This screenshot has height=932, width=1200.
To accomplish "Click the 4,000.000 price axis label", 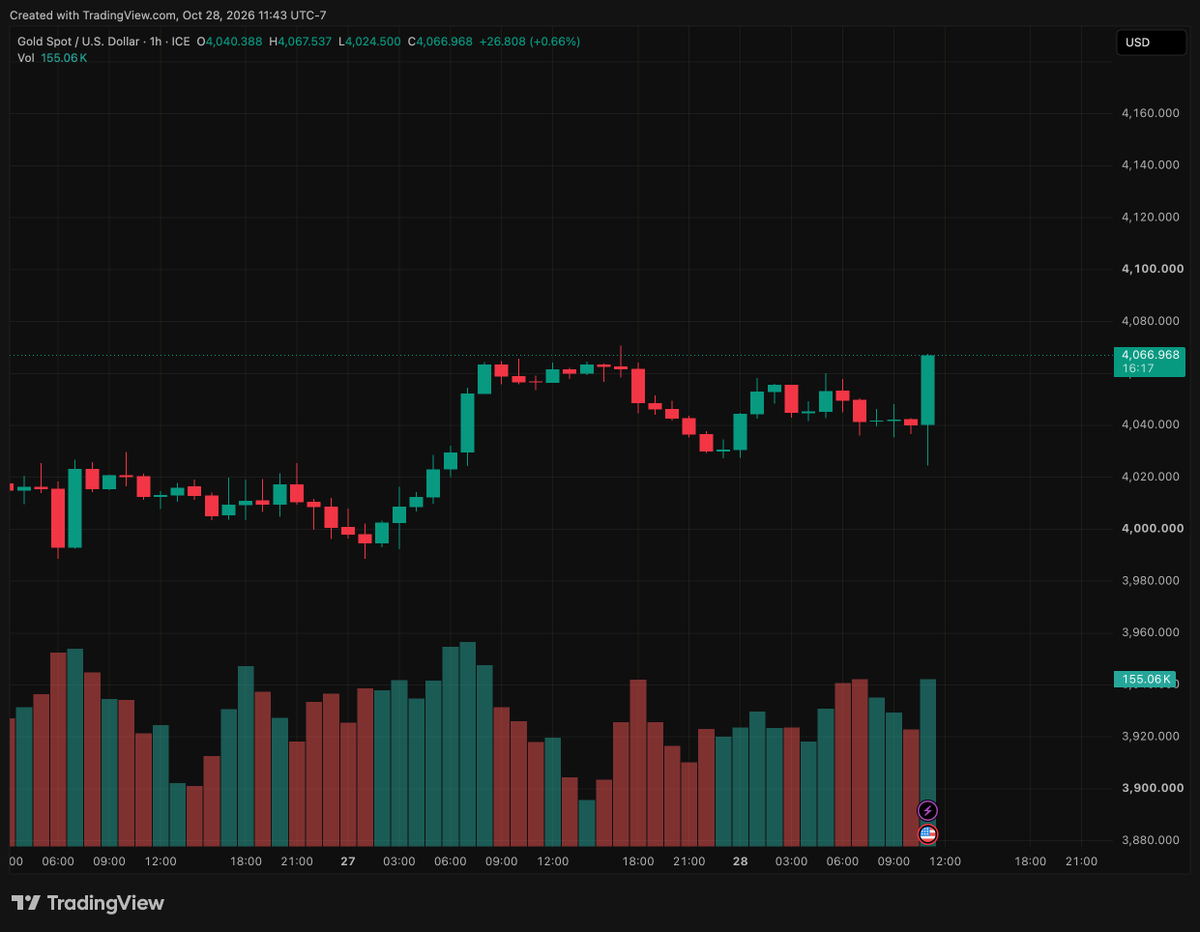I will (x=1153, y=529).
